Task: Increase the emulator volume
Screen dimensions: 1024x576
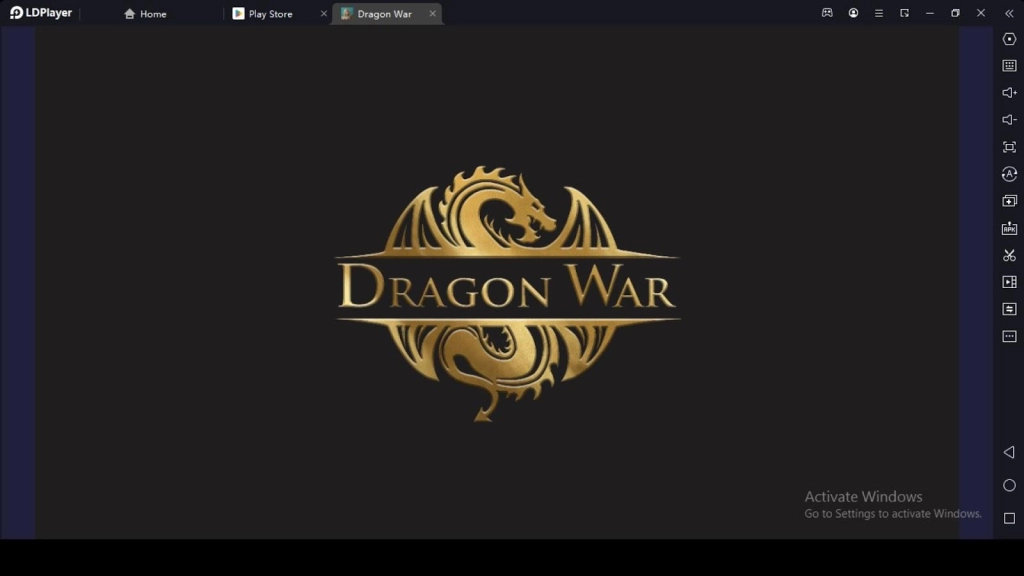Action: point(1009,93)
